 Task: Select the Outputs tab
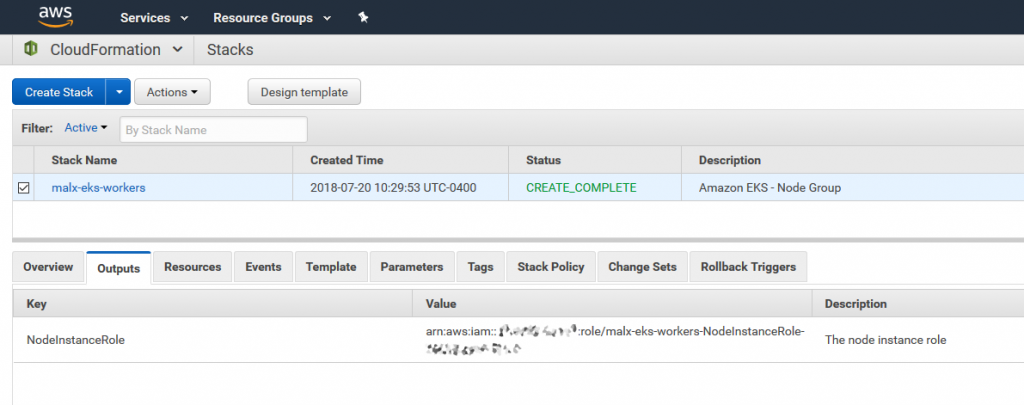click(119, 268)
